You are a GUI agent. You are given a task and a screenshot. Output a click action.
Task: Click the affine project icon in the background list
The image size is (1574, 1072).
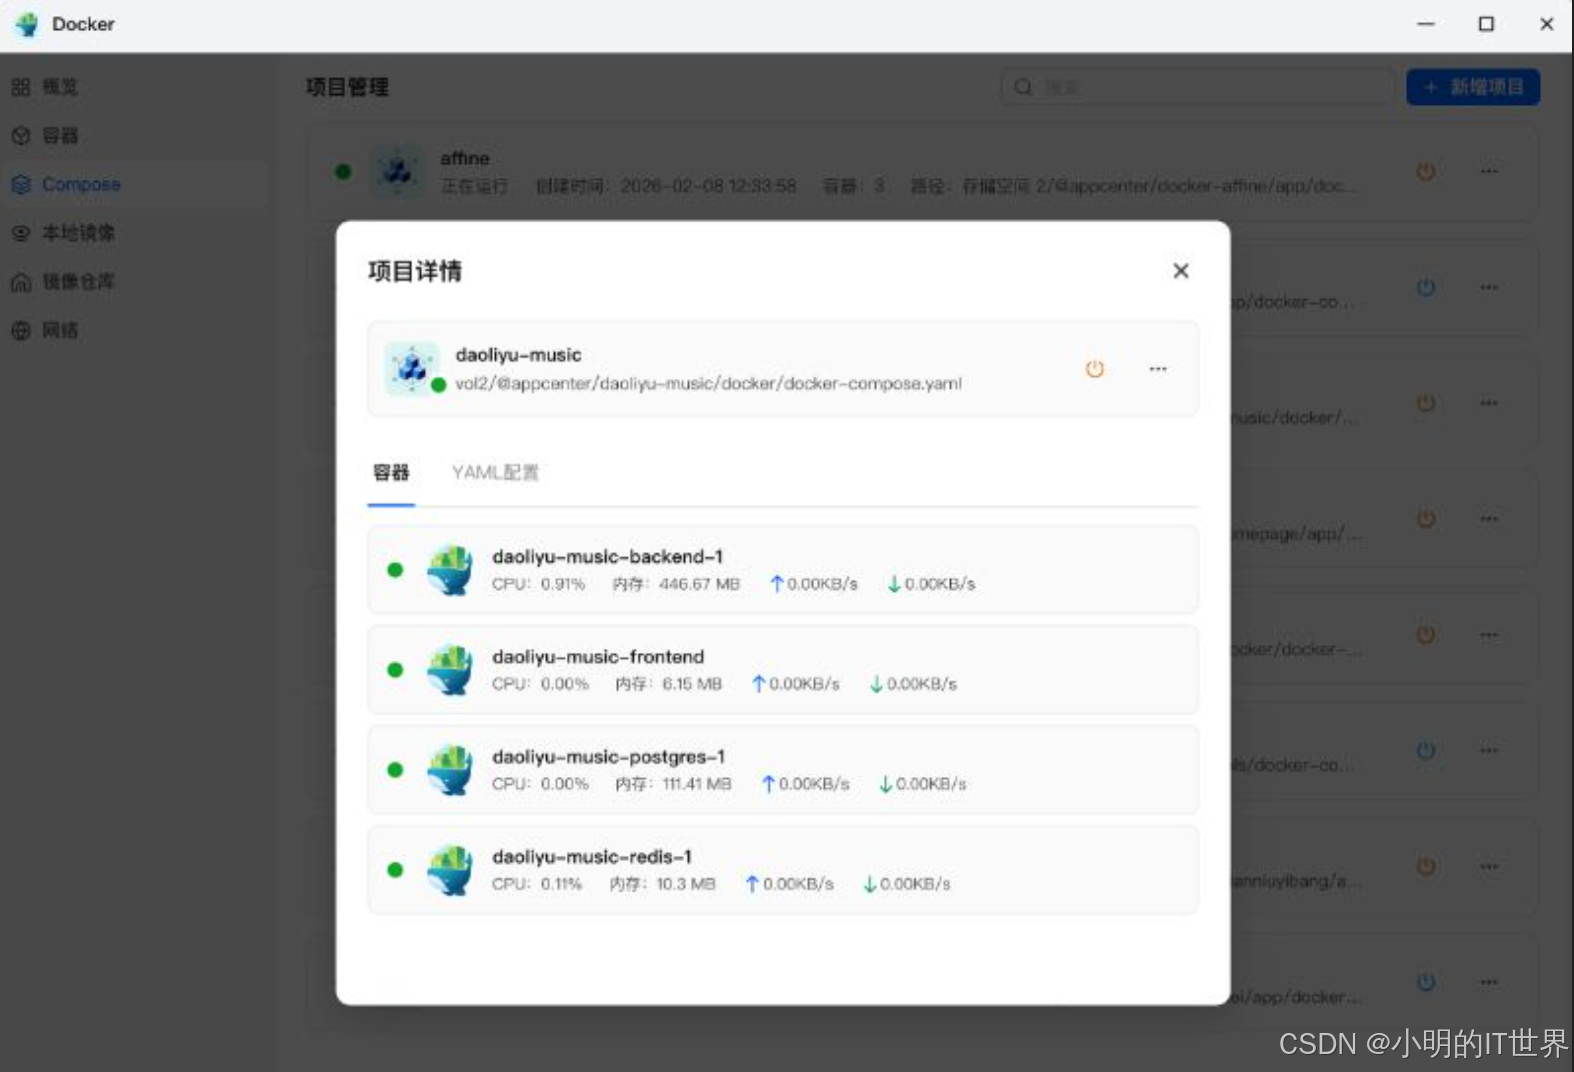[398, 171]
